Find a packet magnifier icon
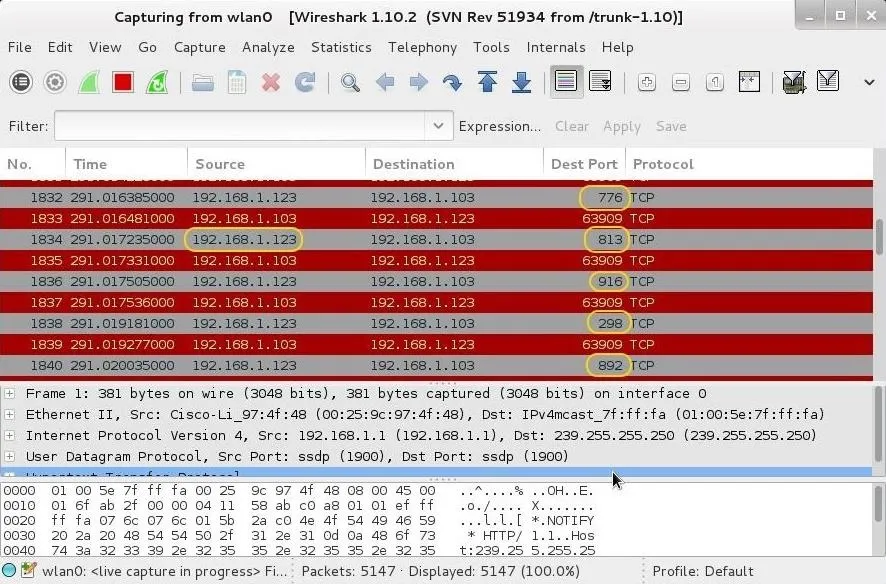 pyautogui.click(x=350, y=82)
